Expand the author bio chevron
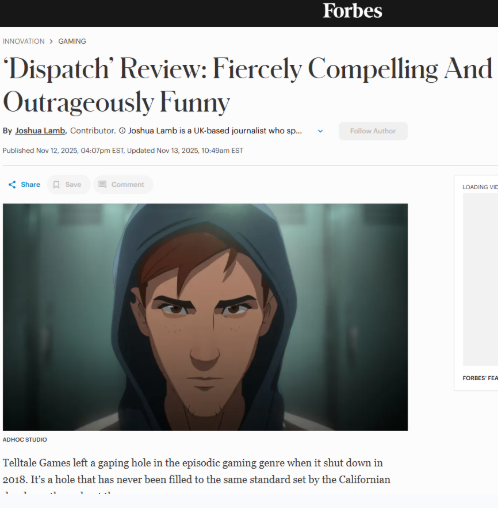The width and height of the screenshot is (498, 508). [x=320, y=131]
